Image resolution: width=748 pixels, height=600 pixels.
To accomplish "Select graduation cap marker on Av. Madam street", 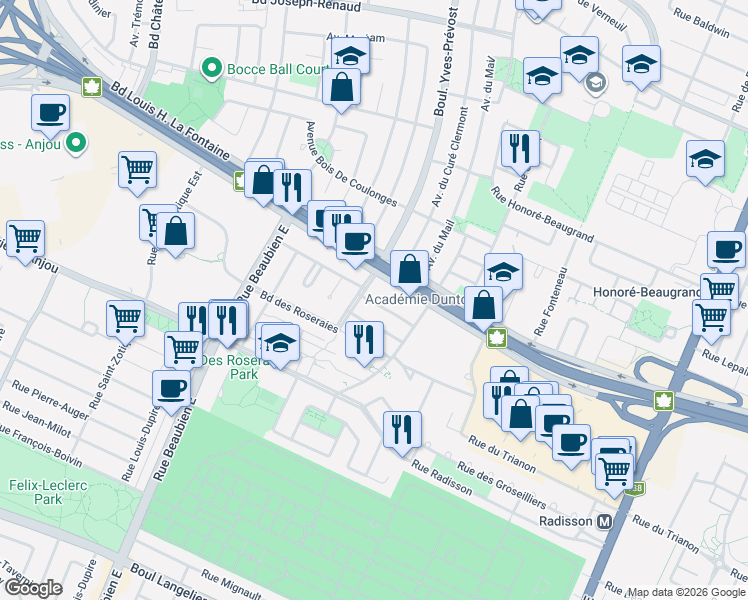I will [x=351, y=53].
